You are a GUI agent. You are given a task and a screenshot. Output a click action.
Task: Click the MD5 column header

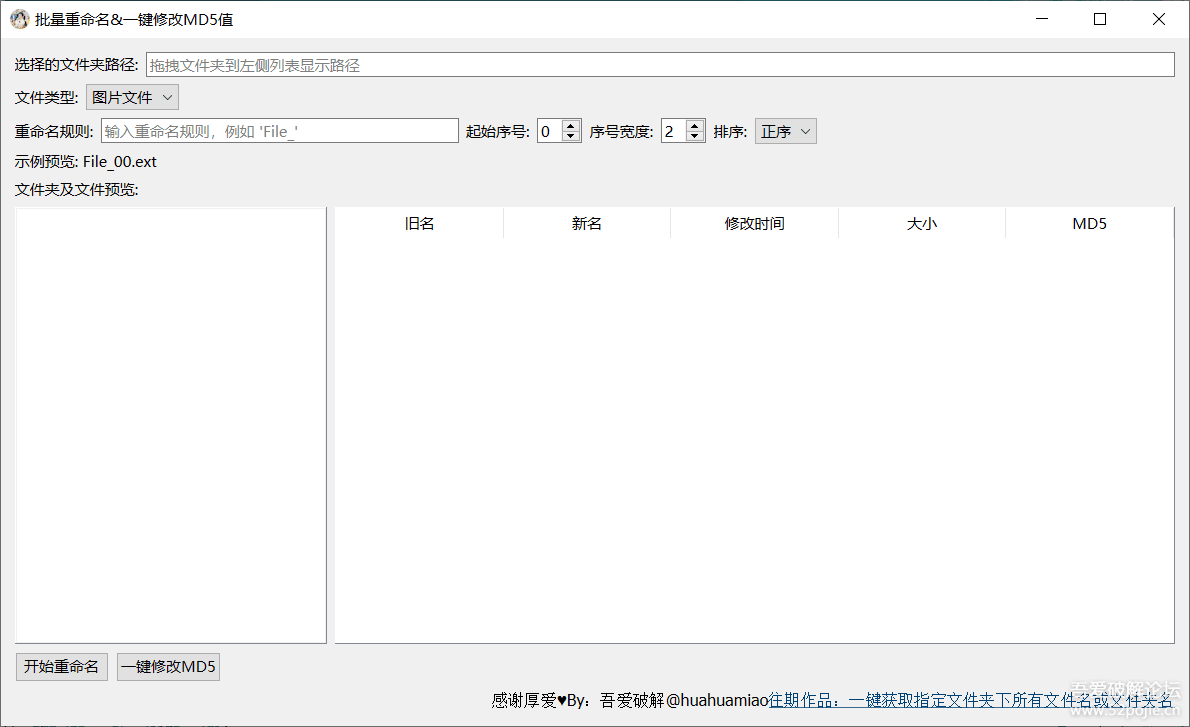click(x=1089, y=224)
